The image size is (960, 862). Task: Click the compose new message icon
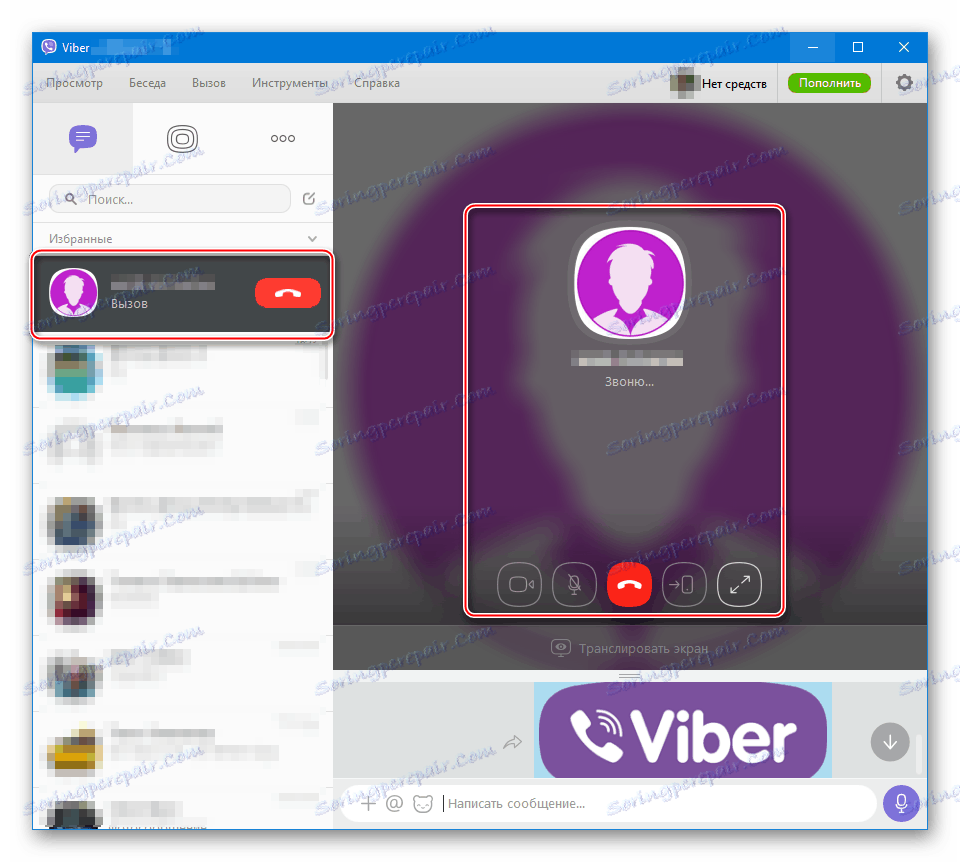click(x=309, y=198)
